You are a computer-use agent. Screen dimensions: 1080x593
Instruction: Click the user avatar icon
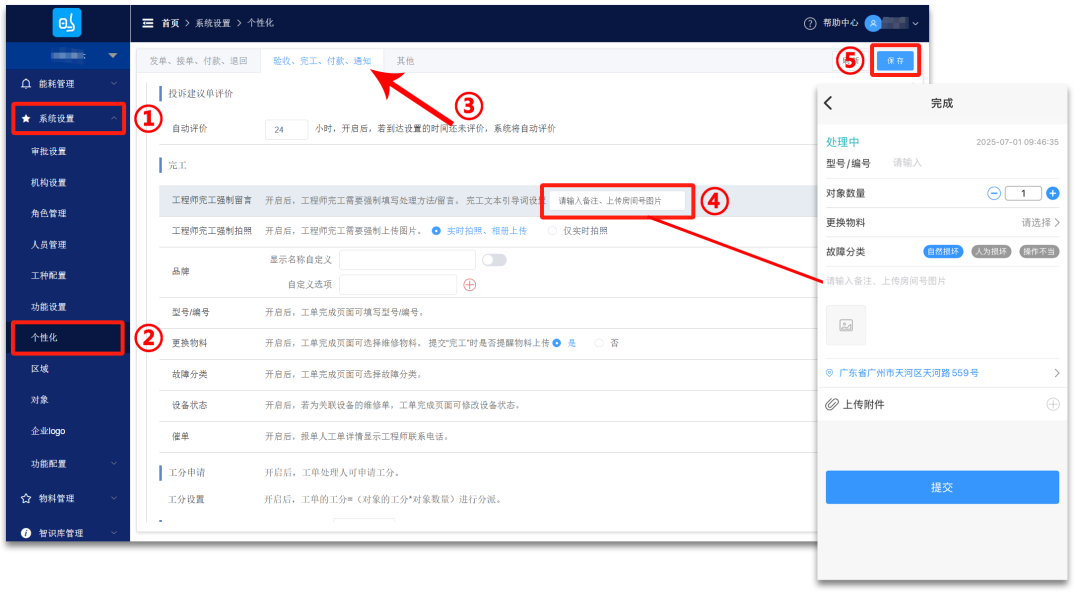click(x=873, y=23)
